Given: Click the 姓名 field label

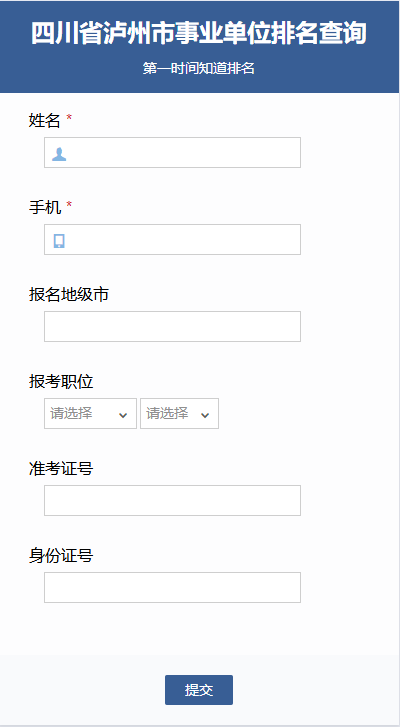Looking at the screenshot, I should point(45,121).
